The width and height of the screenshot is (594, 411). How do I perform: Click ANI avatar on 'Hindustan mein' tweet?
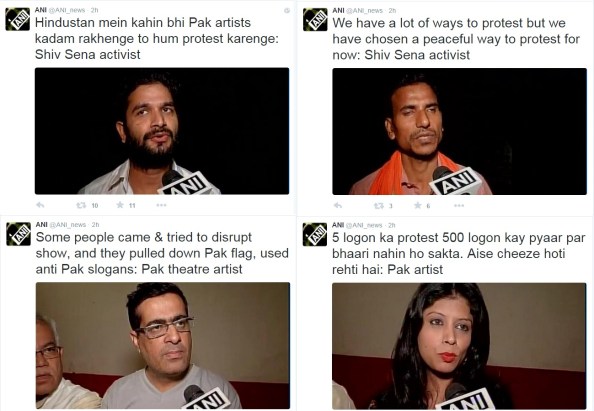[17, 19]
